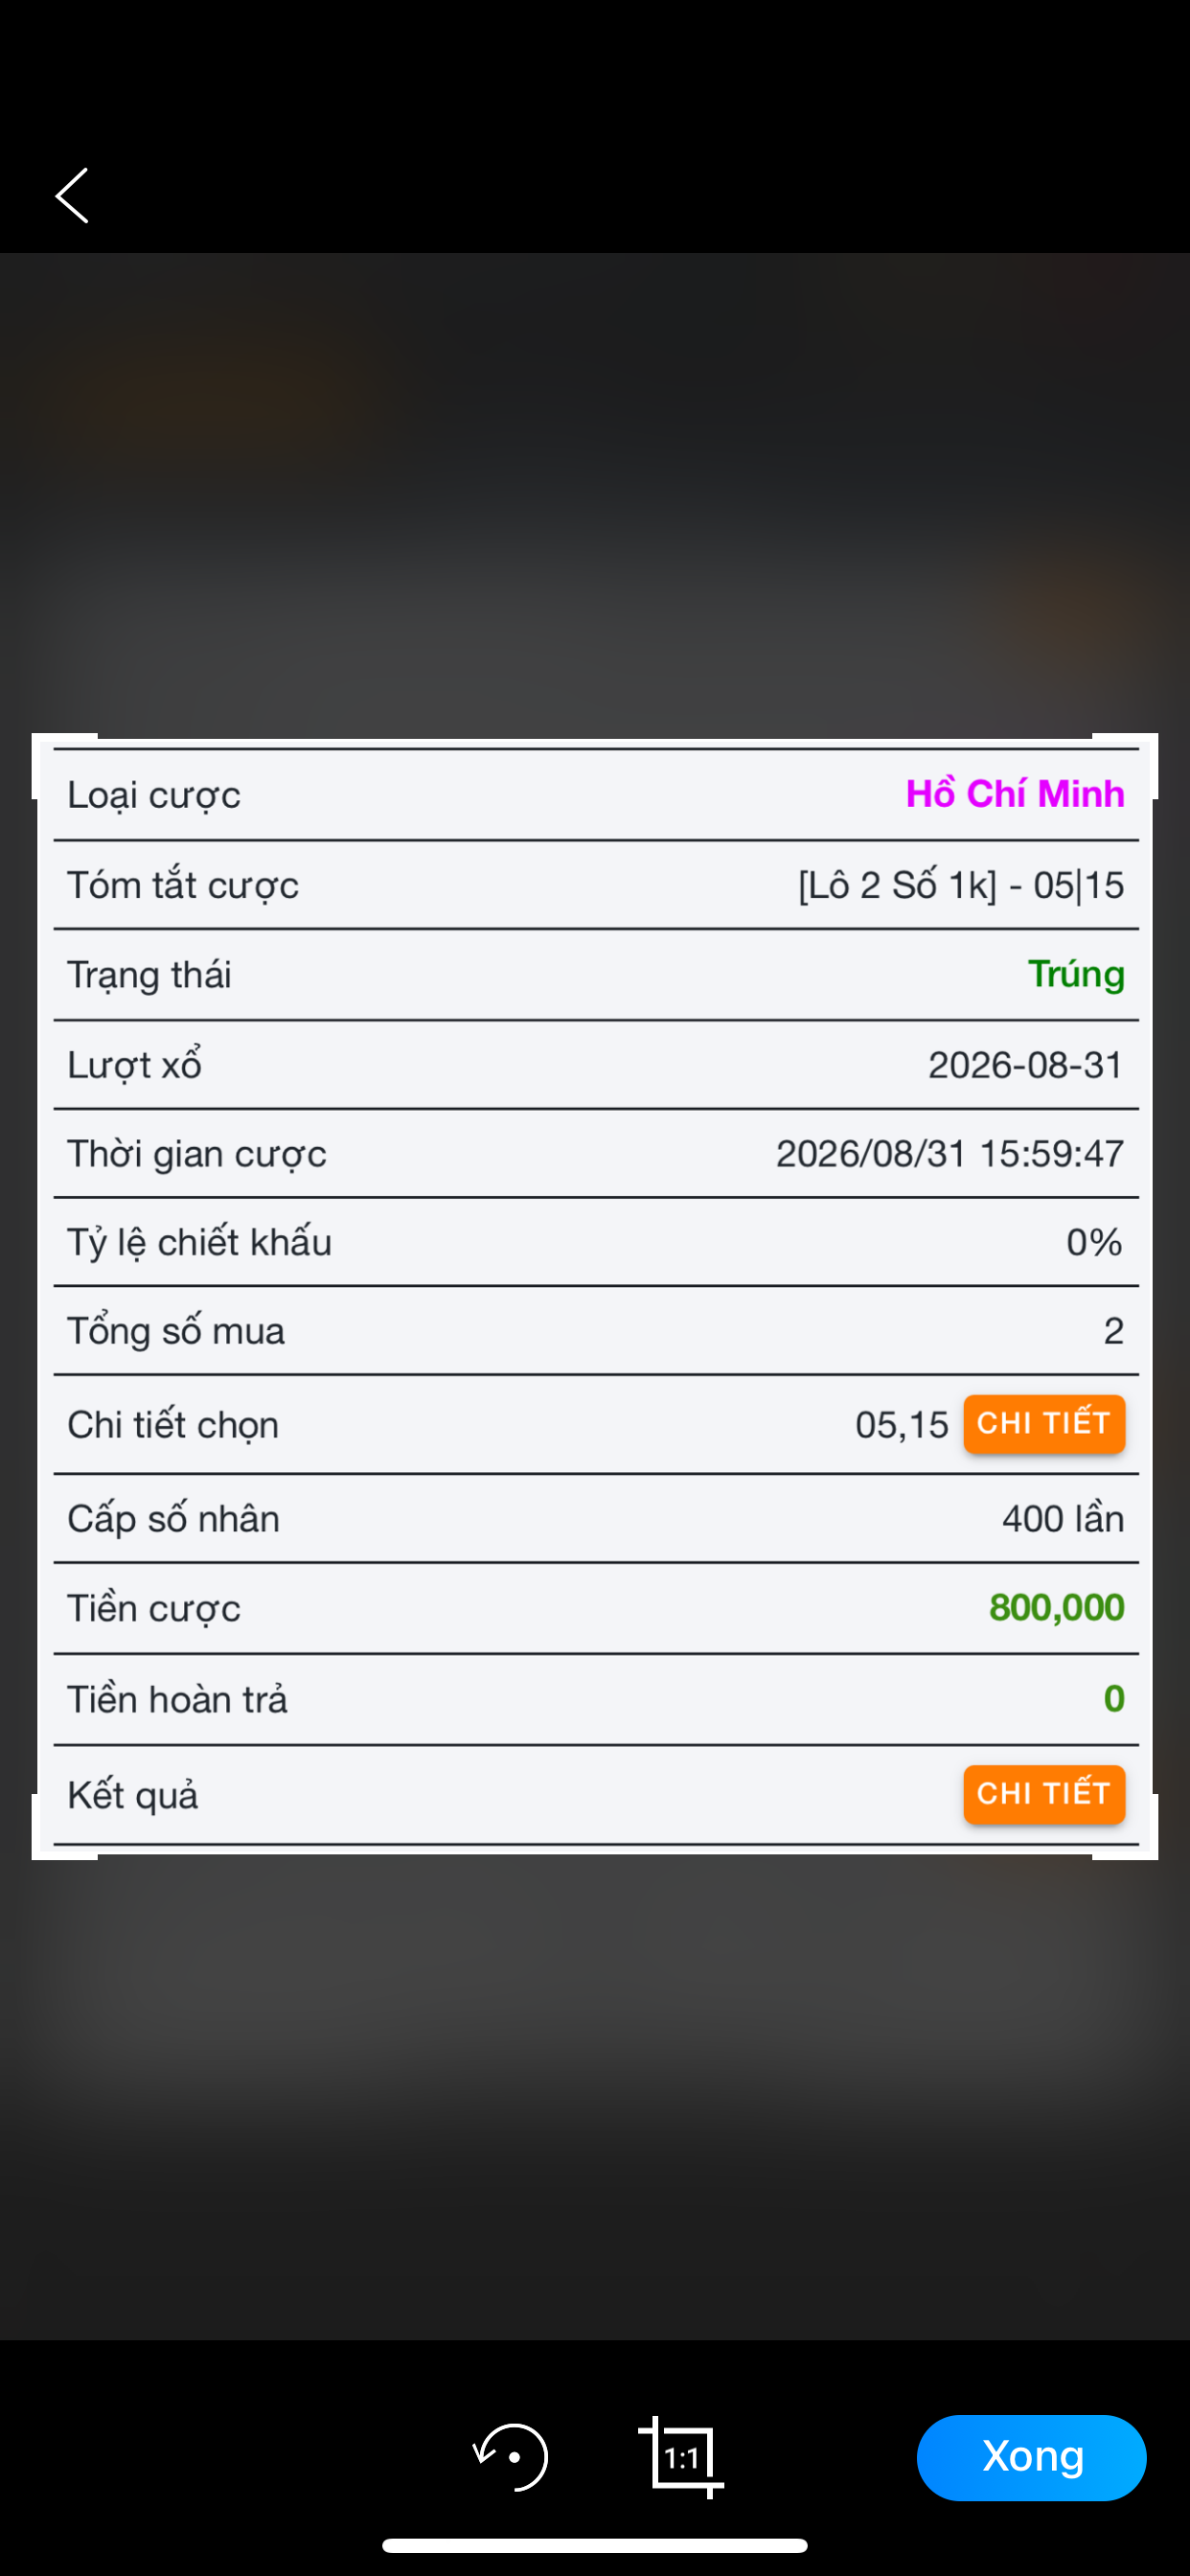The width and height of the screenshot is (1190, 2576).
Task: Select the Lượt xổ date 2026-08-31
Action: tap(1026, 1065)
